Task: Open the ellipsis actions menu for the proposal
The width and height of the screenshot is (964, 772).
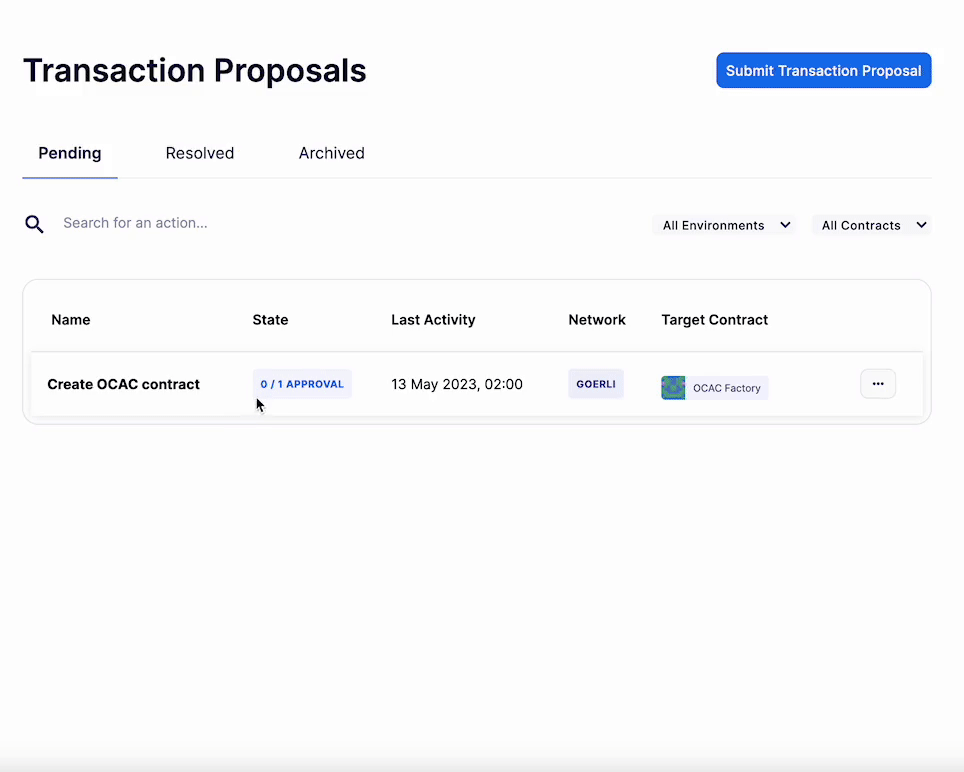Action: pos(878,383)
